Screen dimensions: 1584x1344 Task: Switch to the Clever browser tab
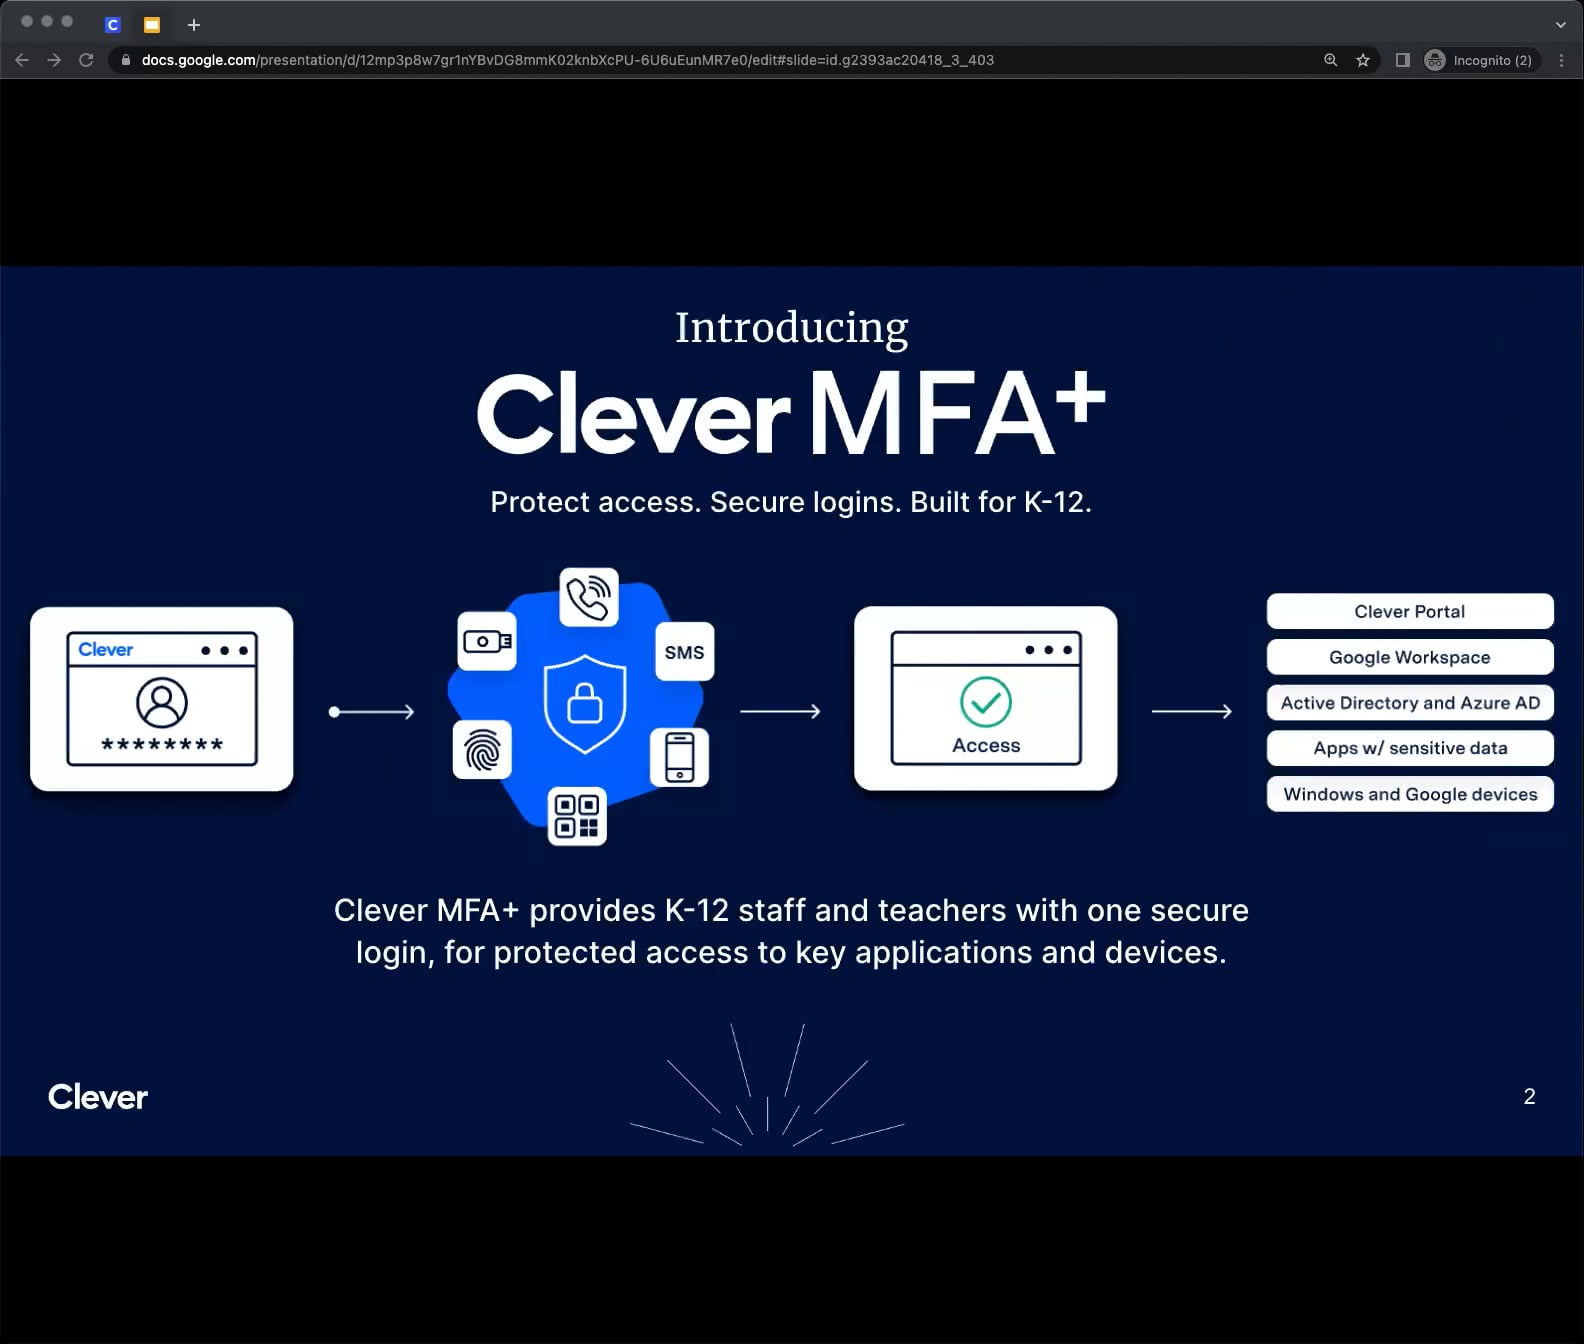click(x=113, y=25)
